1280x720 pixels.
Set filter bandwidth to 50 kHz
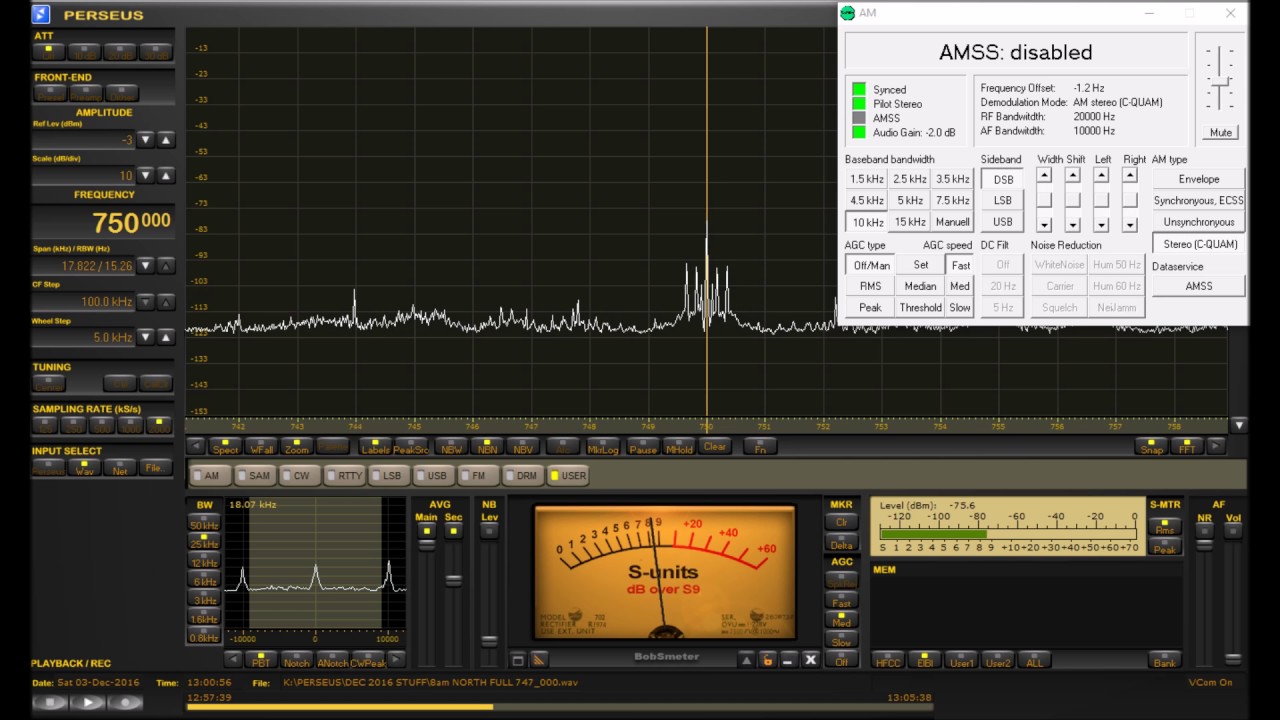click(204, 525)
